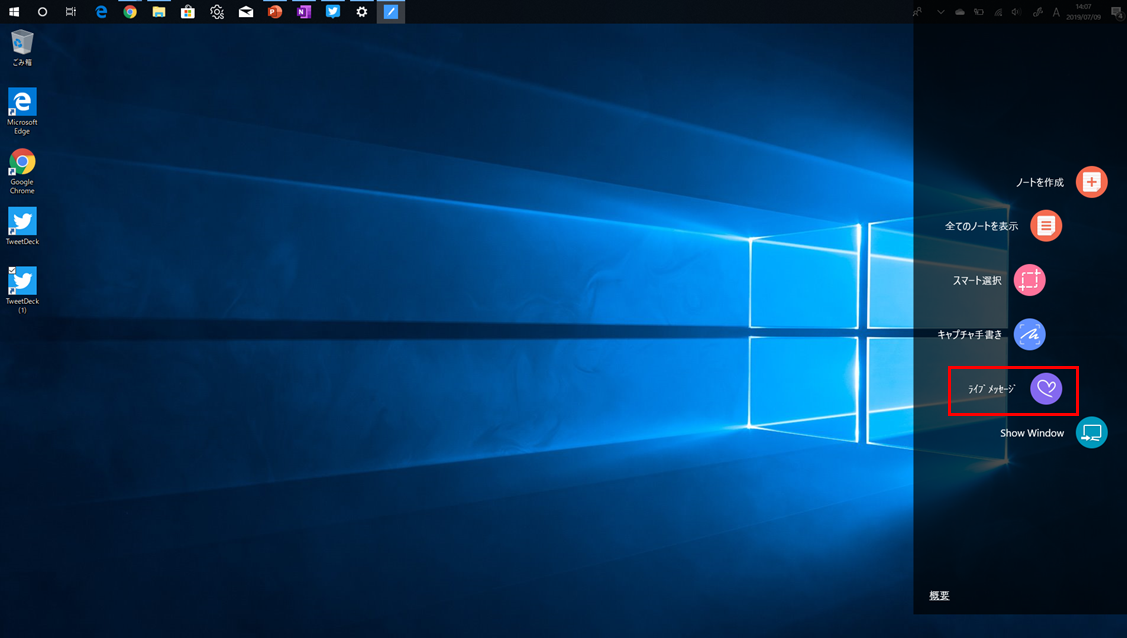Select the ごみ箱 Recycle Bin desktop icon

(22, 48)
